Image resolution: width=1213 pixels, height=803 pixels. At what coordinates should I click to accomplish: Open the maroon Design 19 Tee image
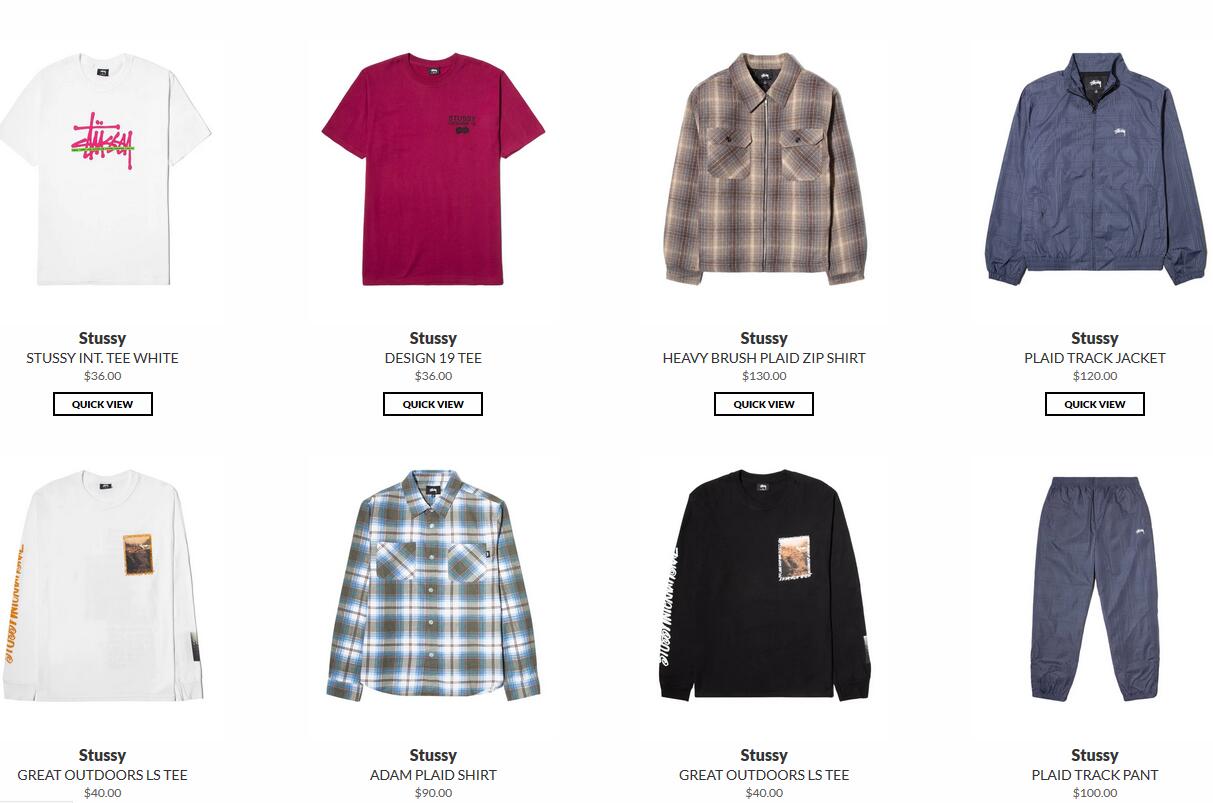coord(433,170)
